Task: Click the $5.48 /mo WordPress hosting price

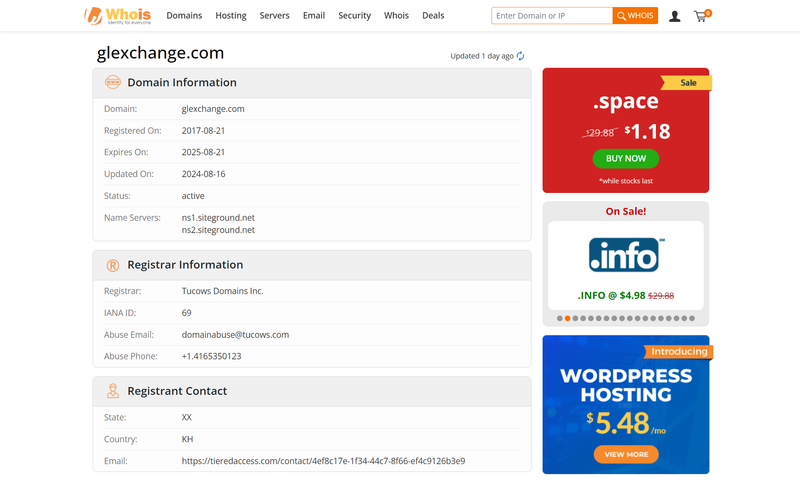Action: pyautogui.click(x=626, y=423)
